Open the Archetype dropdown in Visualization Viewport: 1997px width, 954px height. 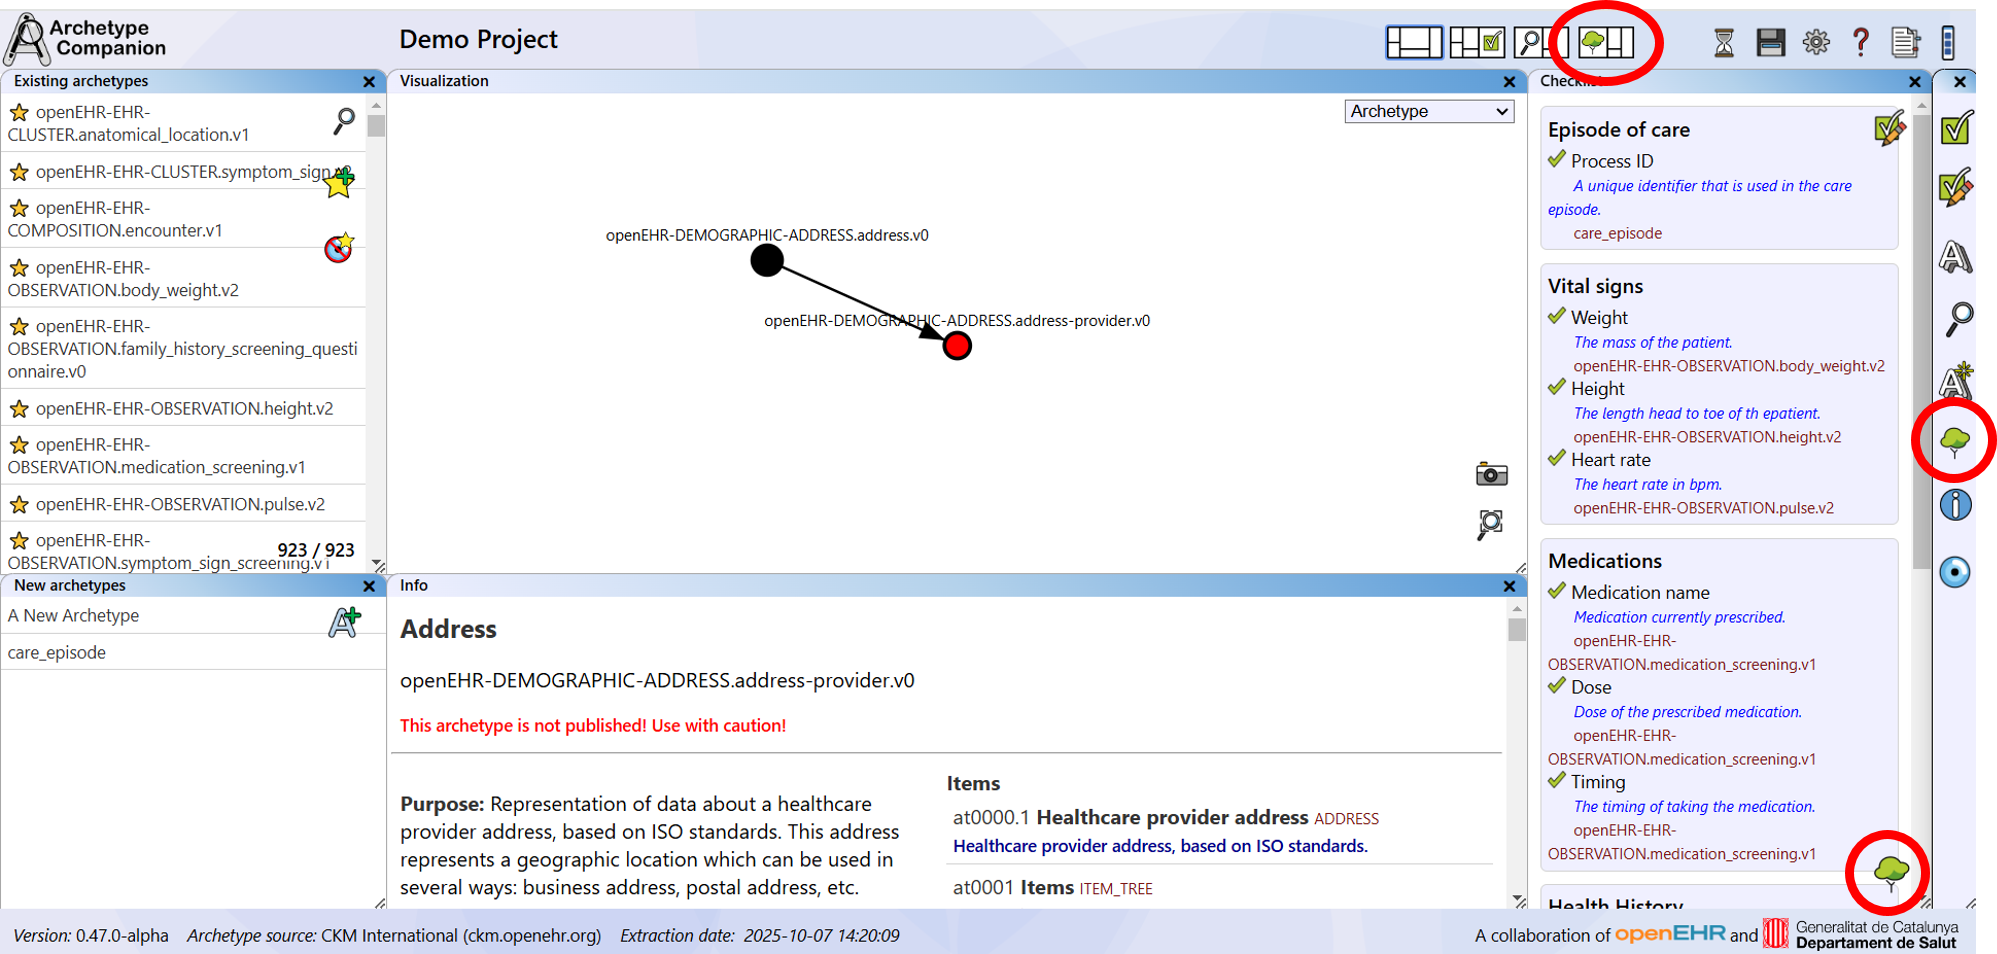[1428, 111]
